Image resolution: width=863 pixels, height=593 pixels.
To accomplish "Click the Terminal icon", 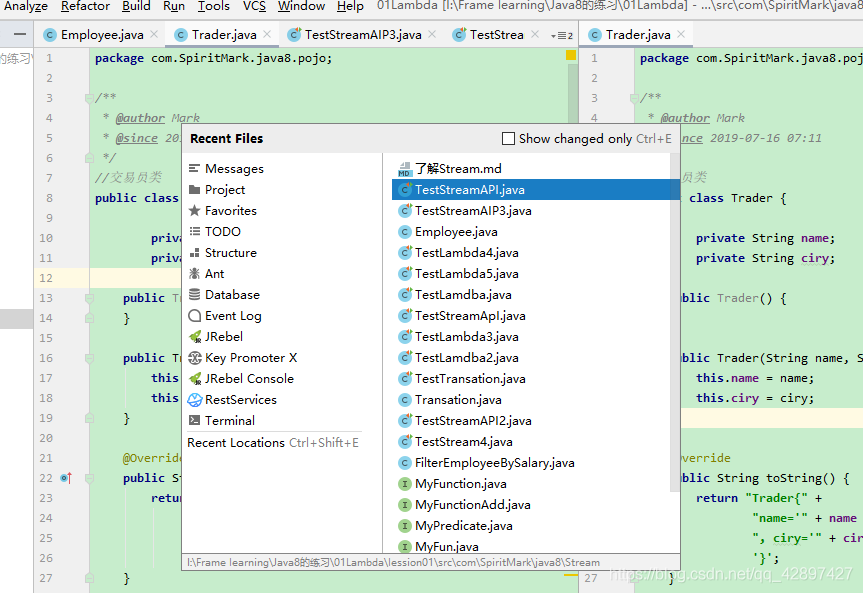I will click(x=194, y=421).
